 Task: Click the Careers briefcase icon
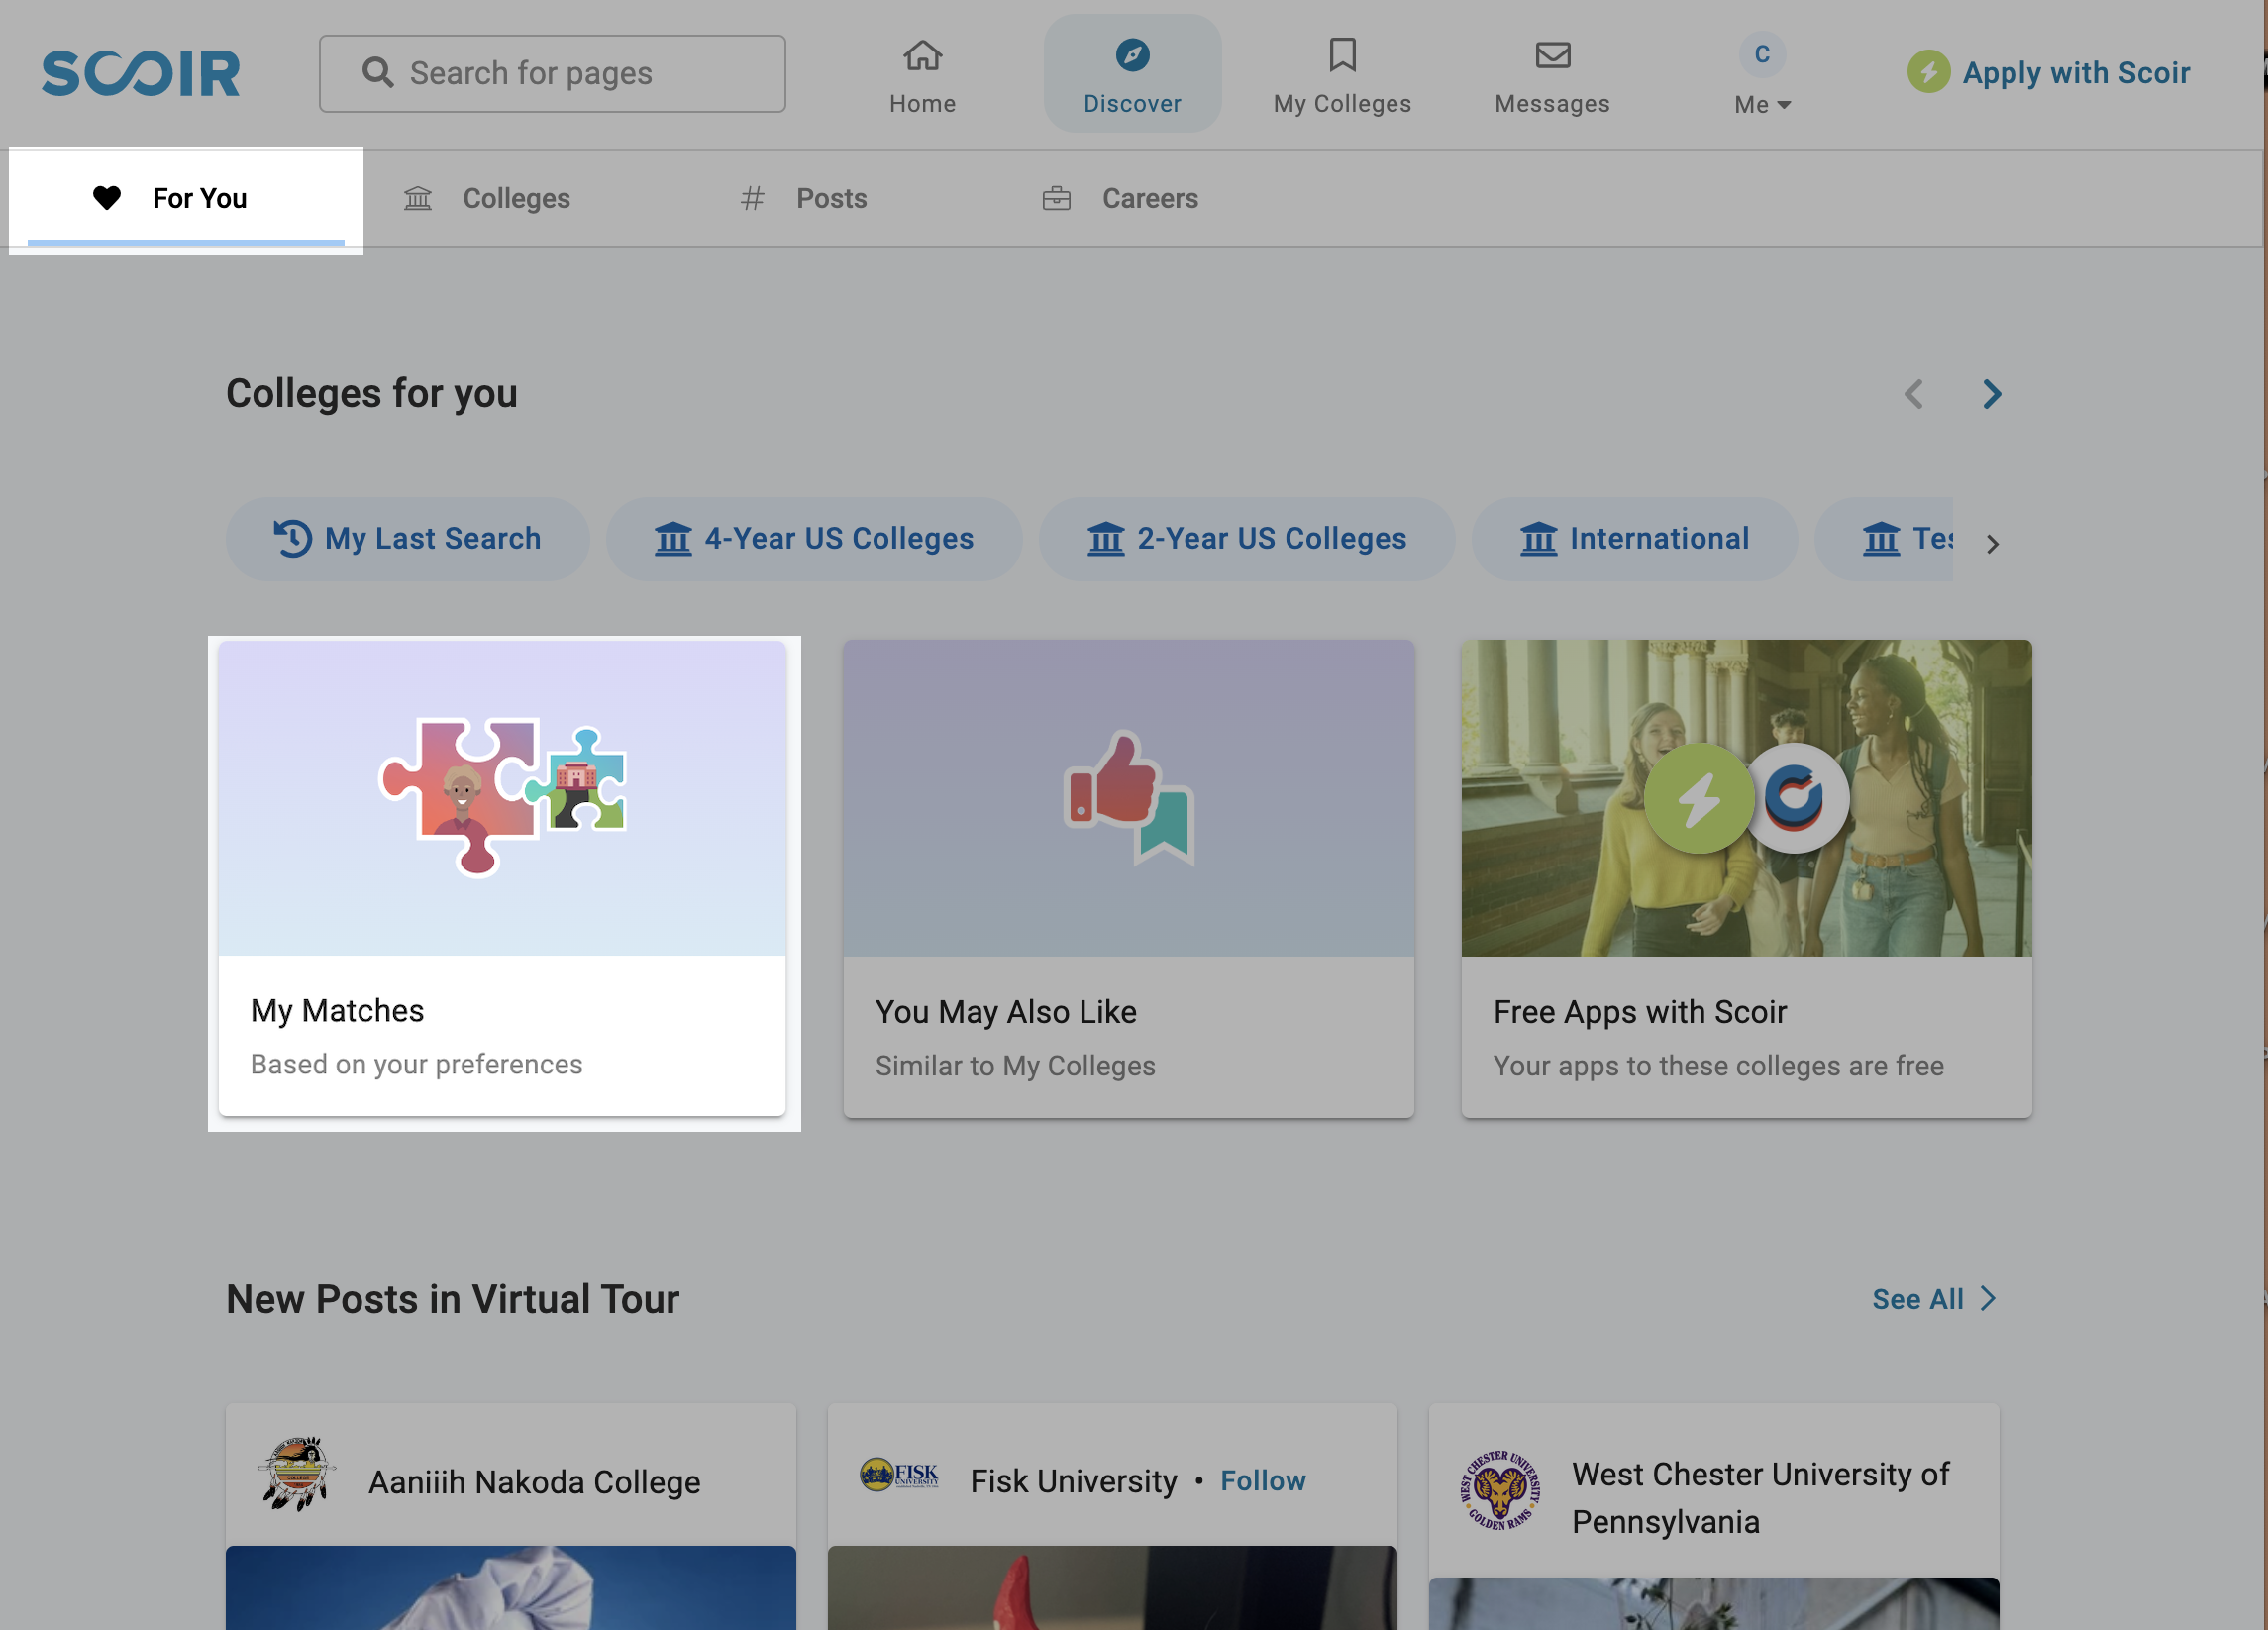(x=1057, y=197)
